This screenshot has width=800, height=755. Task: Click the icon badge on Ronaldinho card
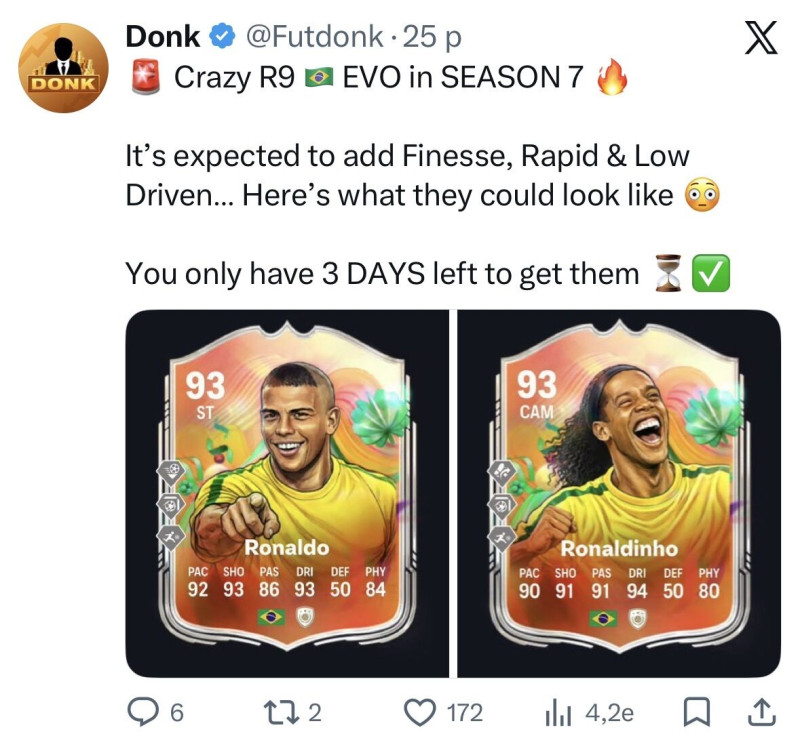pyautogui.click(x=638, y=619)
